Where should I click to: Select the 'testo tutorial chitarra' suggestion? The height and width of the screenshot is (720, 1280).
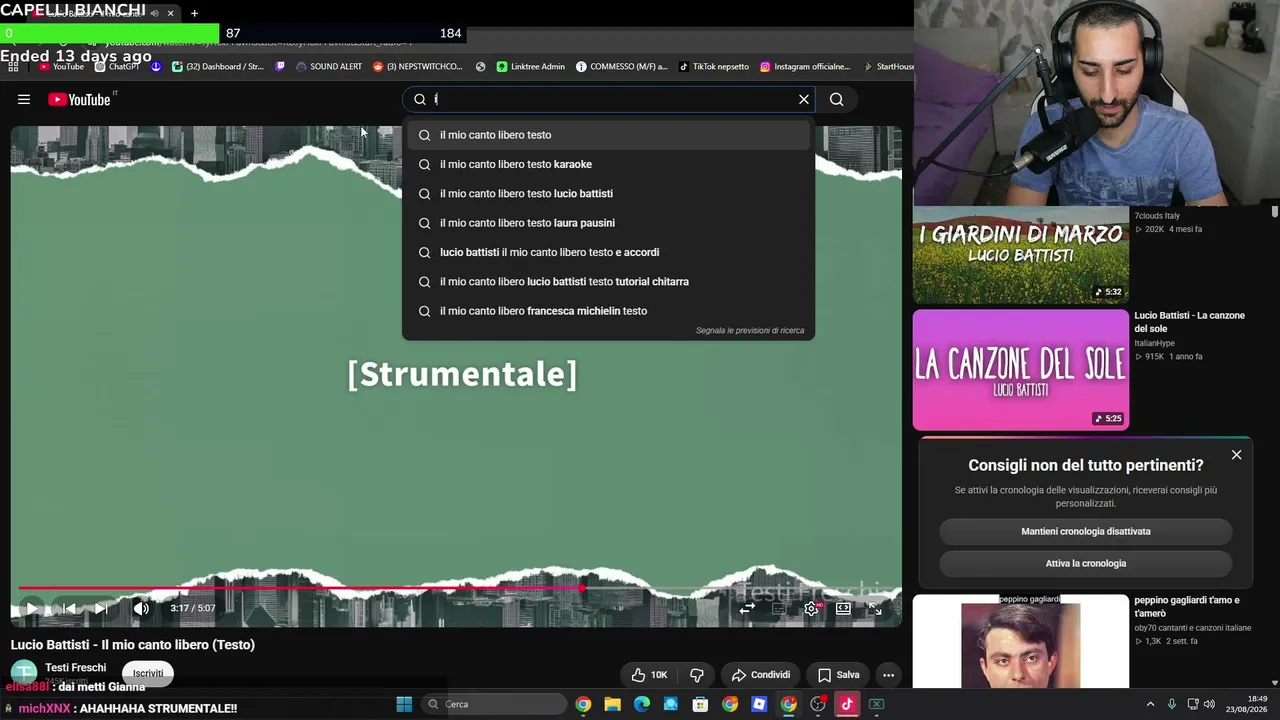608,281
